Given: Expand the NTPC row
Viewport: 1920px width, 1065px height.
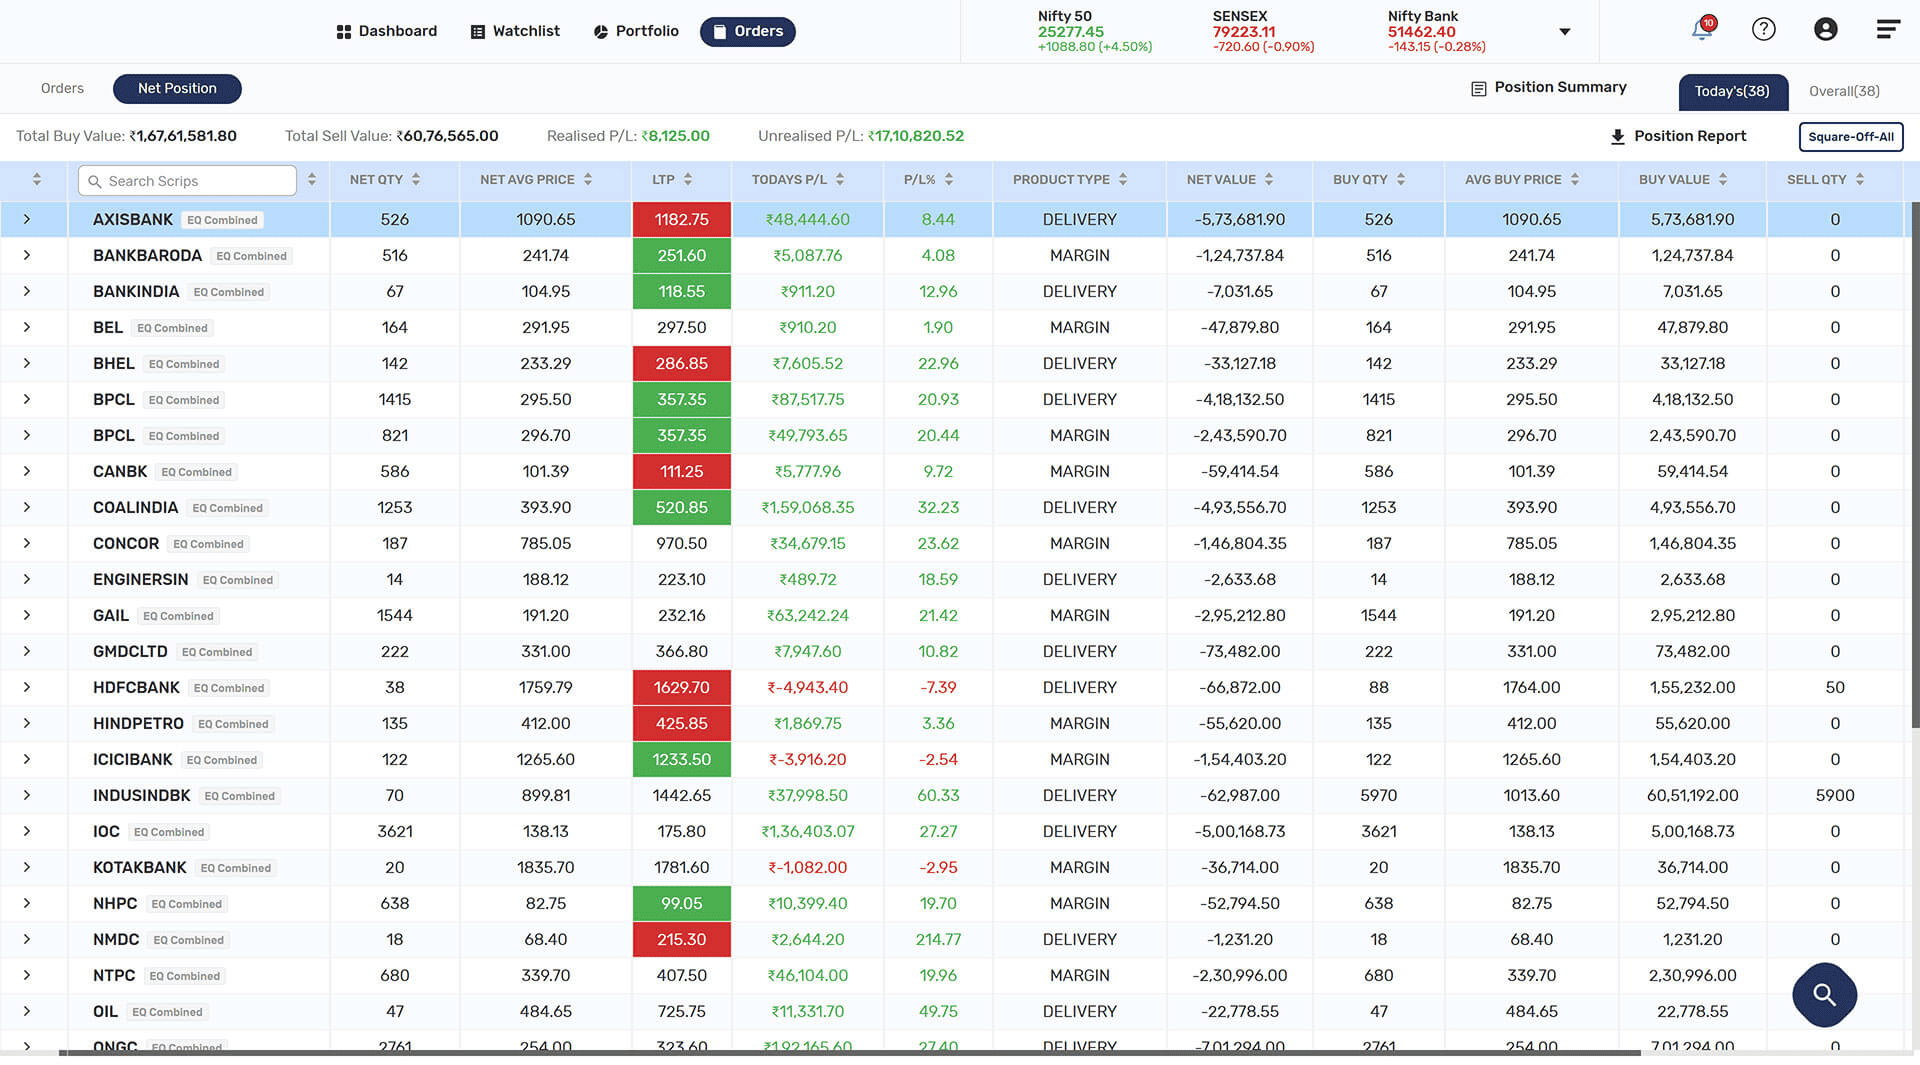Looking at the screenshot, I should point(27,975).
